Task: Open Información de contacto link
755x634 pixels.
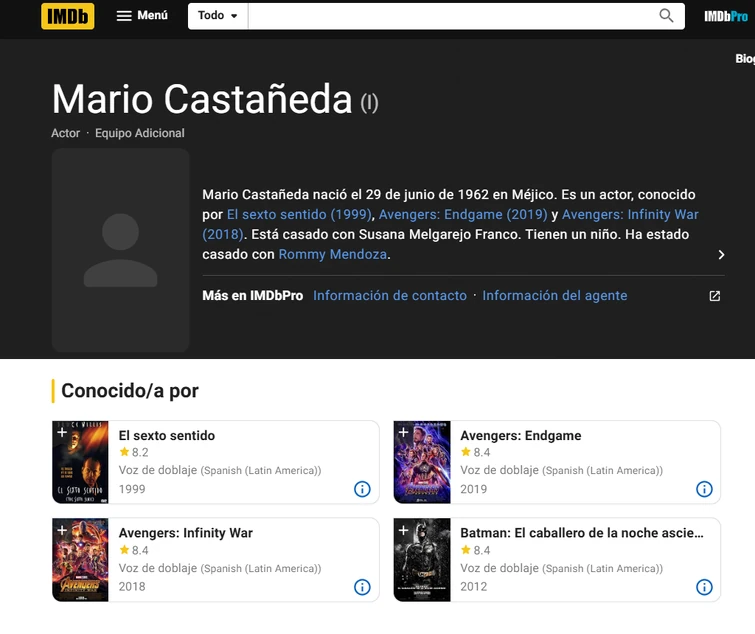Action: (390, 296)
